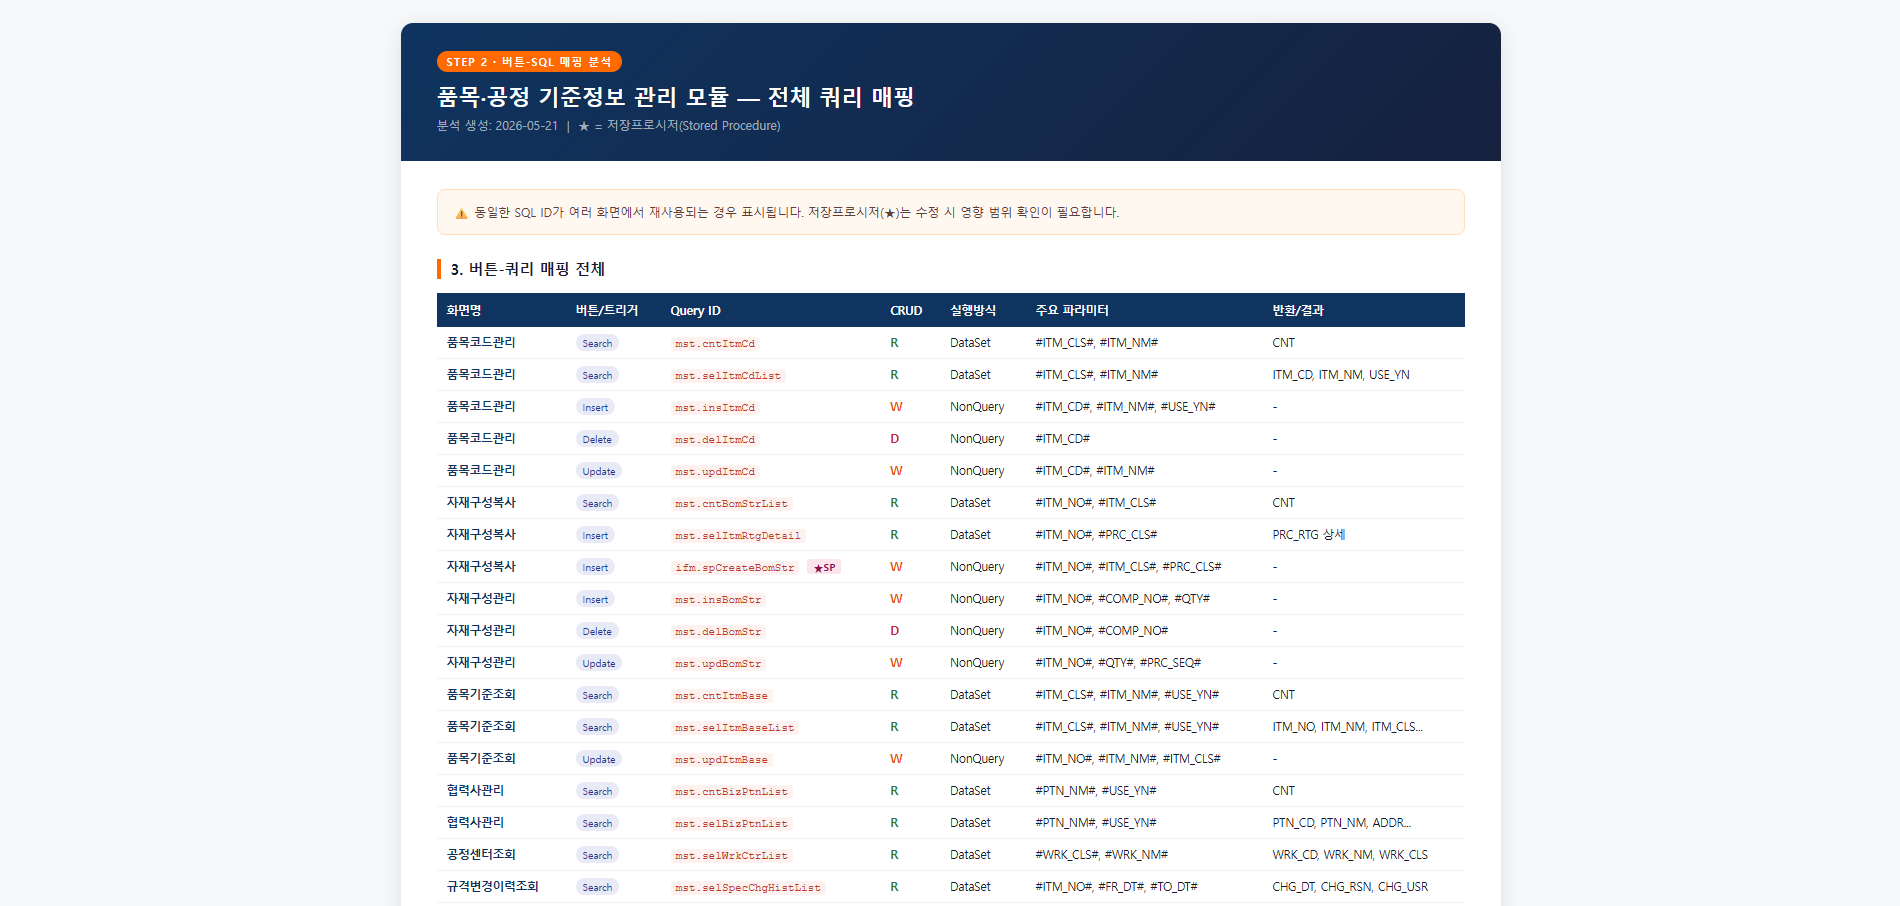Click the Search badge in the mst.selBizPtnList row
The width and height of the screenshot is (1900, 906).
coord(597,823)
